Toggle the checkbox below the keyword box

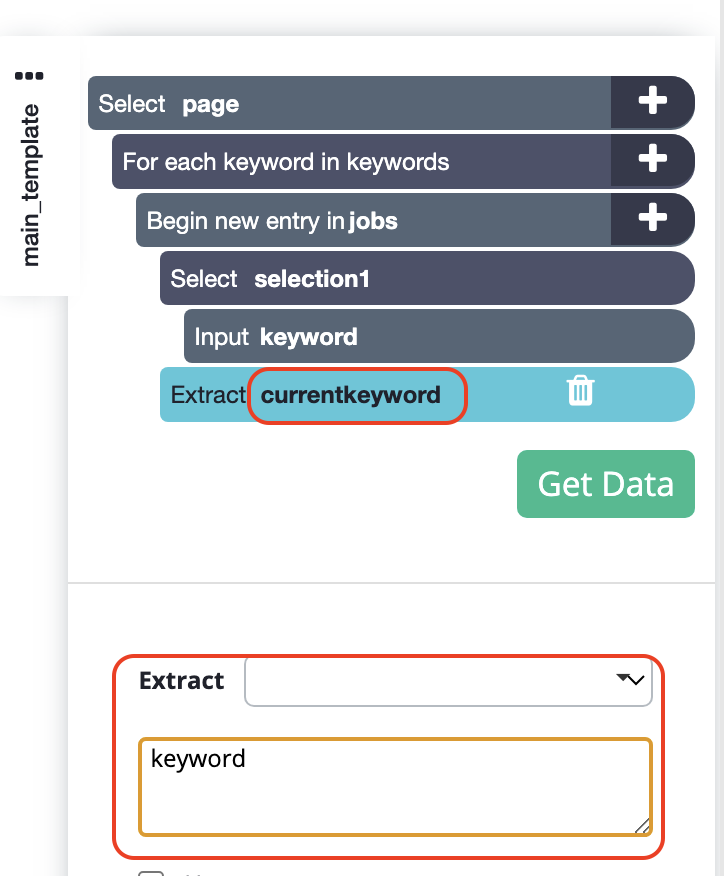pos(151,873)
